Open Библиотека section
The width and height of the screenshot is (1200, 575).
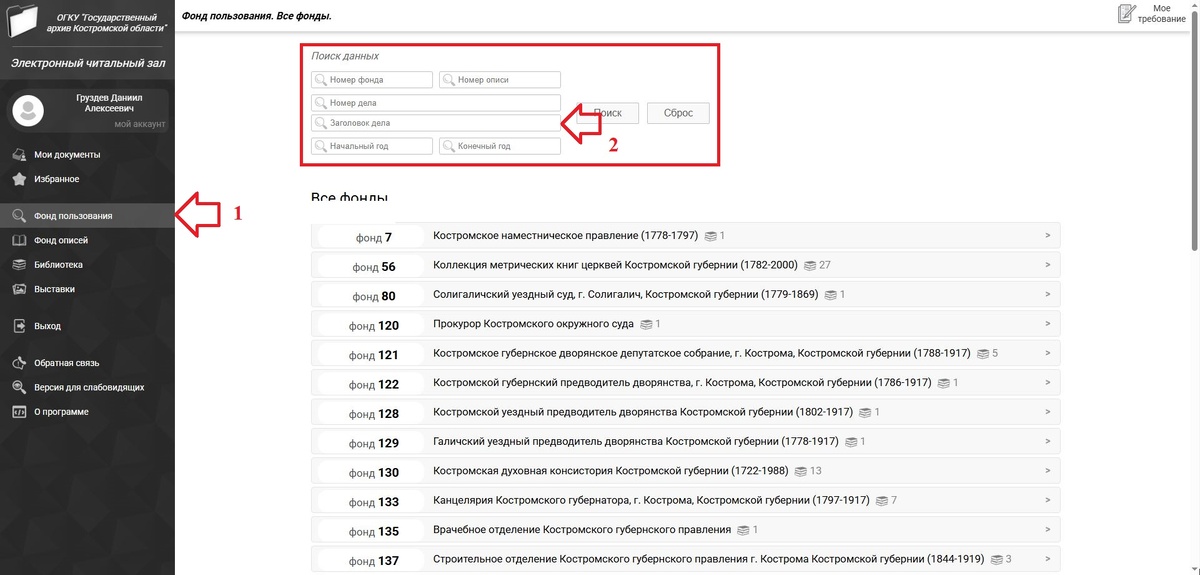58,265
